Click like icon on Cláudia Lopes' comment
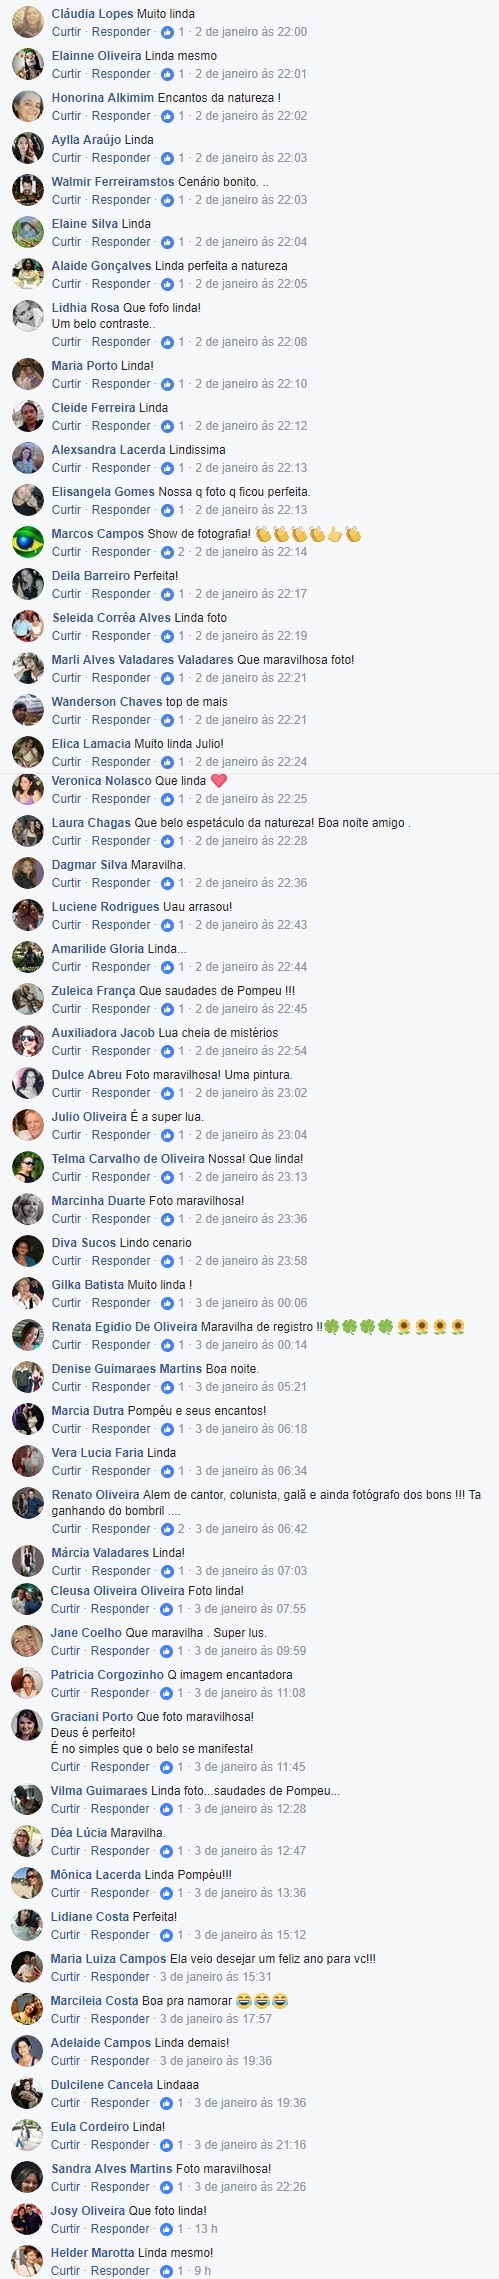499x2279 pixels. [x=167, y=32]
